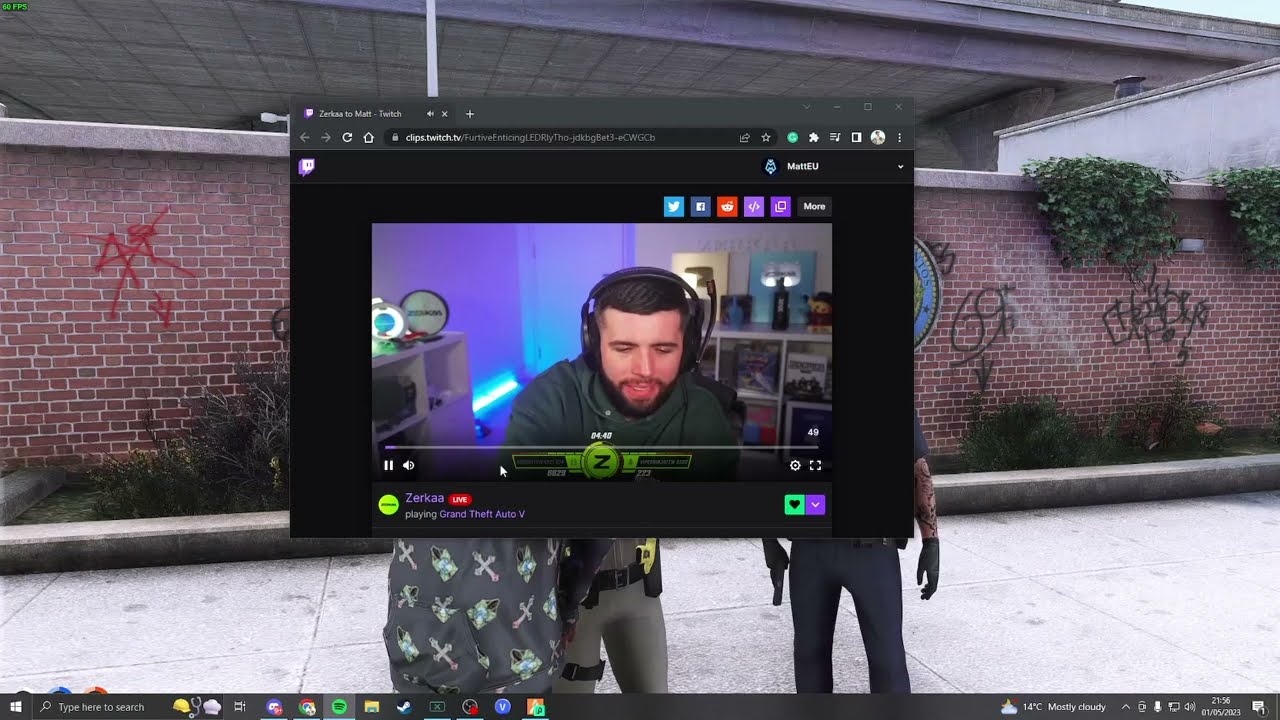
Task: Toggle the Chrome side panel
Action: click(x=856, y=137)
